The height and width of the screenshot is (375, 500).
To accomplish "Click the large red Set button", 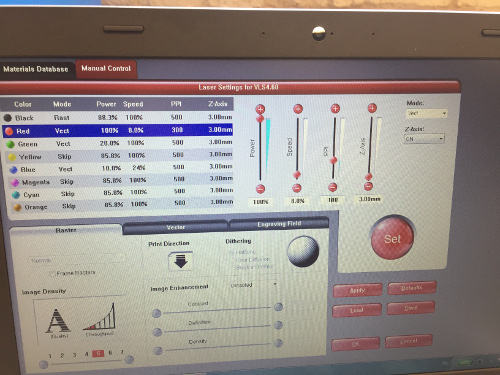I will pos(392,238).
